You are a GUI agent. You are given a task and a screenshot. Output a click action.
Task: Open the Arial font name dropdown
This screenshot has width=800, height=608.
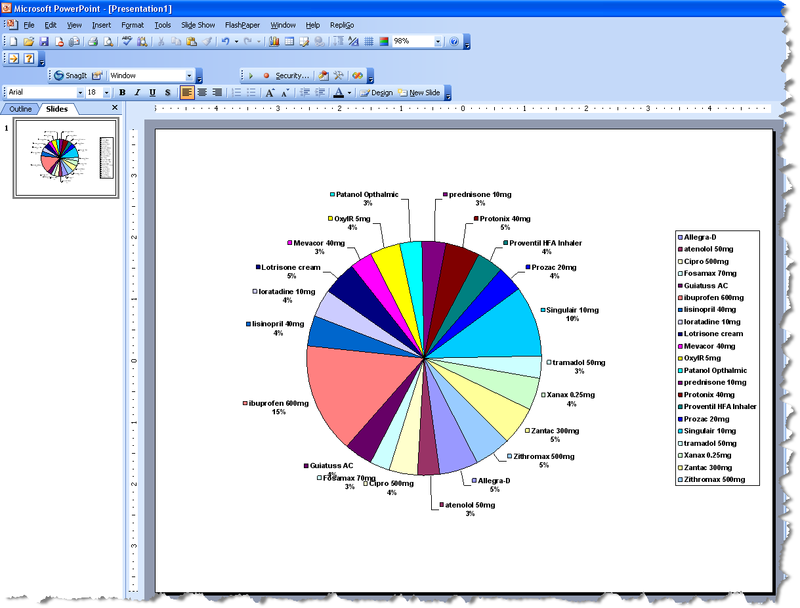80,92
